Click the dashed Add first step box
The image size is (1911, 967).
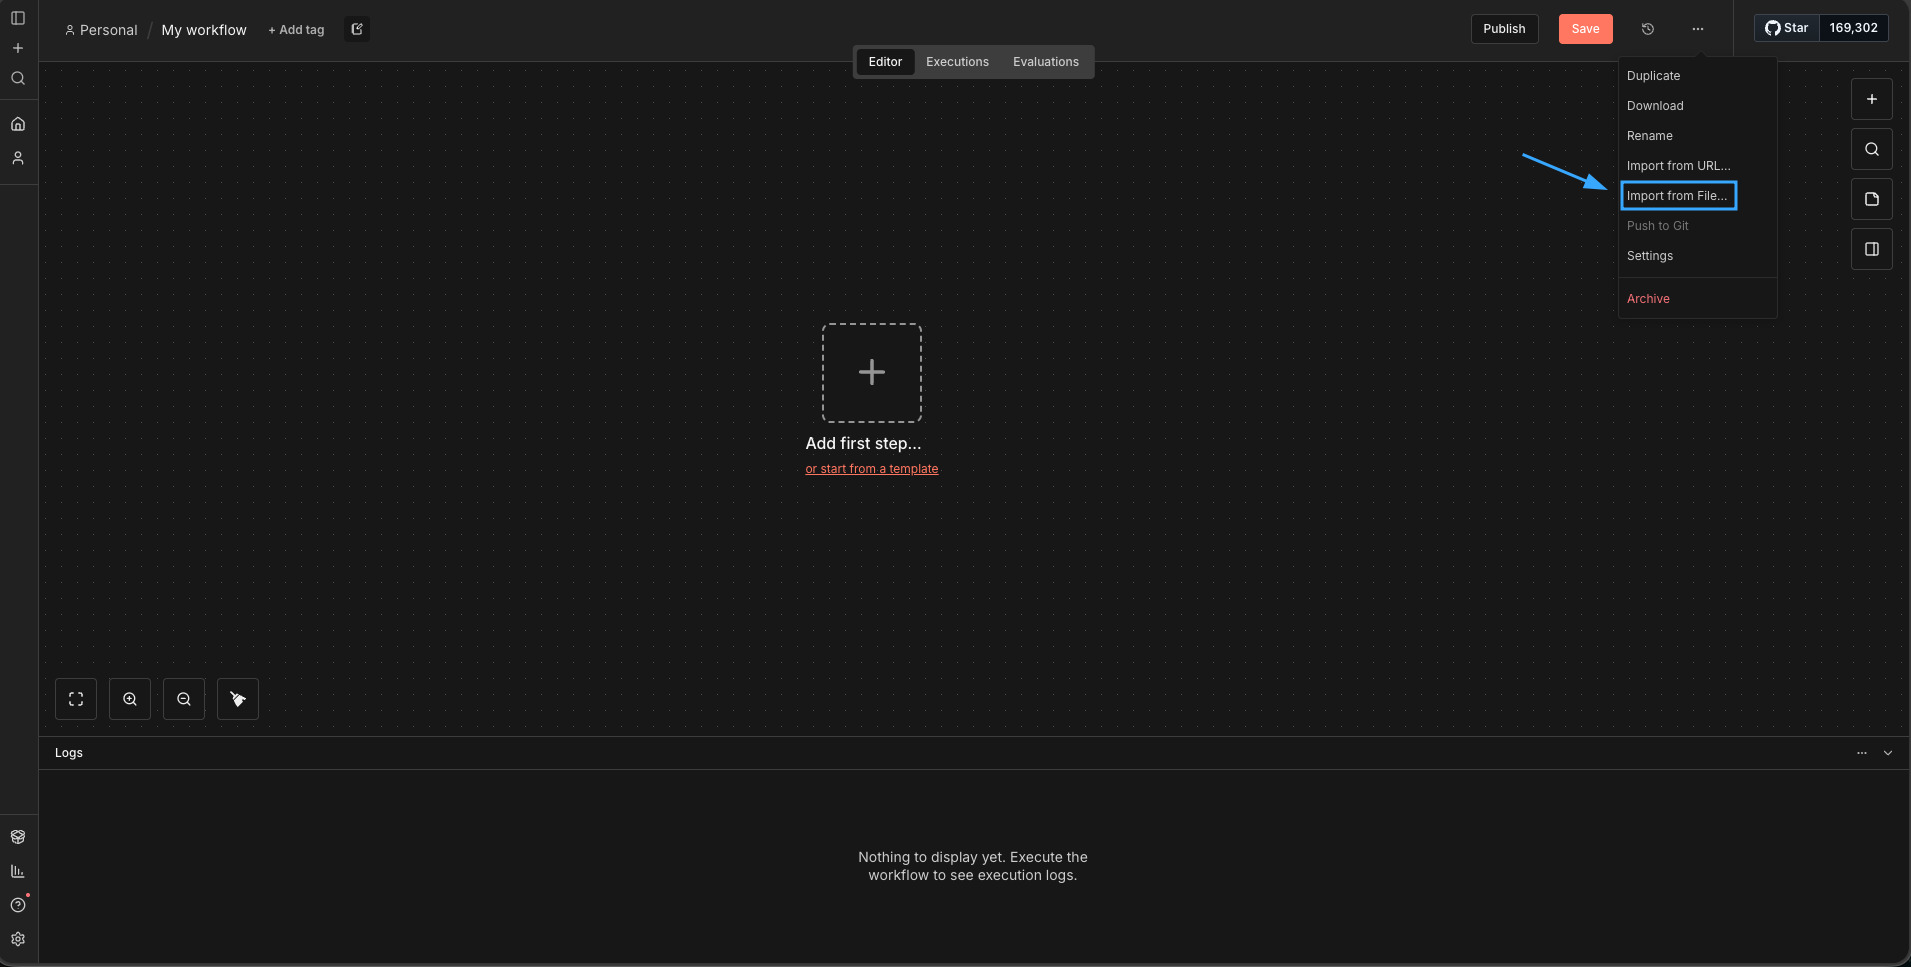coord(871,372)
